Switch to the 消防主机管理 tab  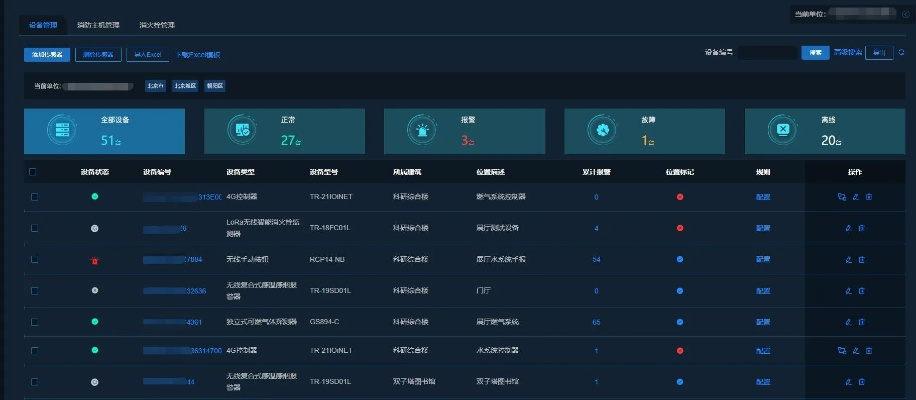pyautogui.click(x=98, y=23)
